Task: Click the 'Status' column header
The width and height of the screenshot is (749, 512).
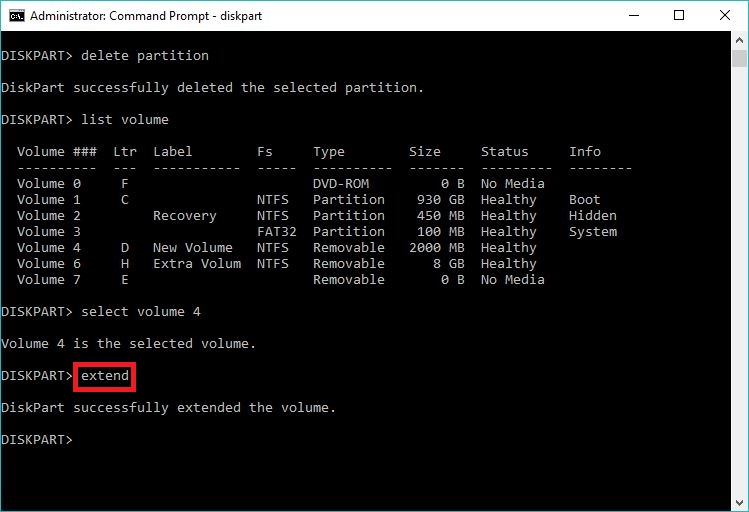Action: 504,152
